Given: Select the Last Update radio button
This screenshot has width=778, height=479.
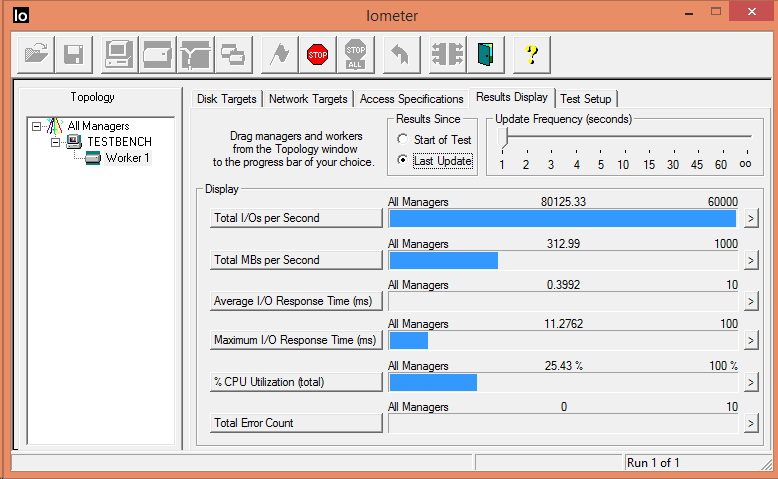Looking at the screenshot, I should coord(403,160).
